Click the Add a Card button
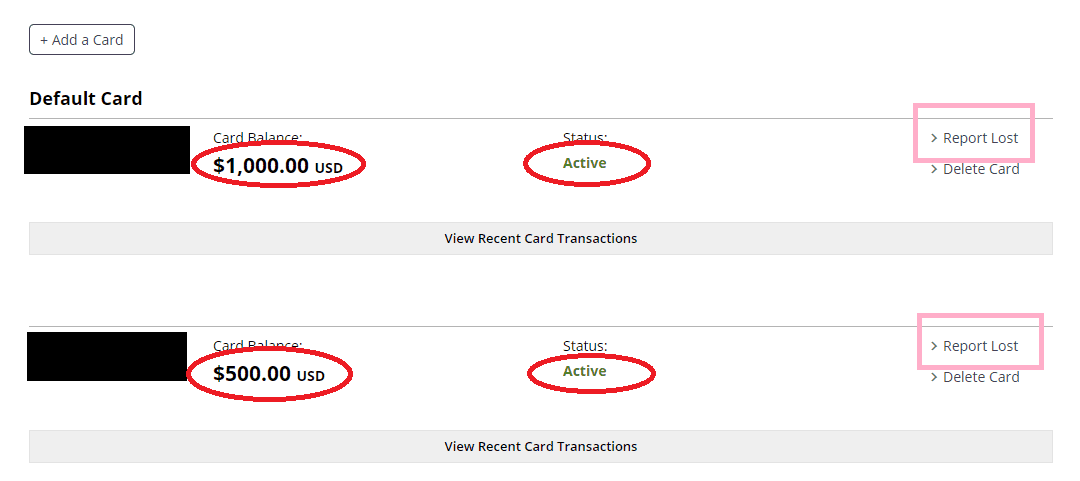Screen dimensions: 1080x481 coord(81,40)
